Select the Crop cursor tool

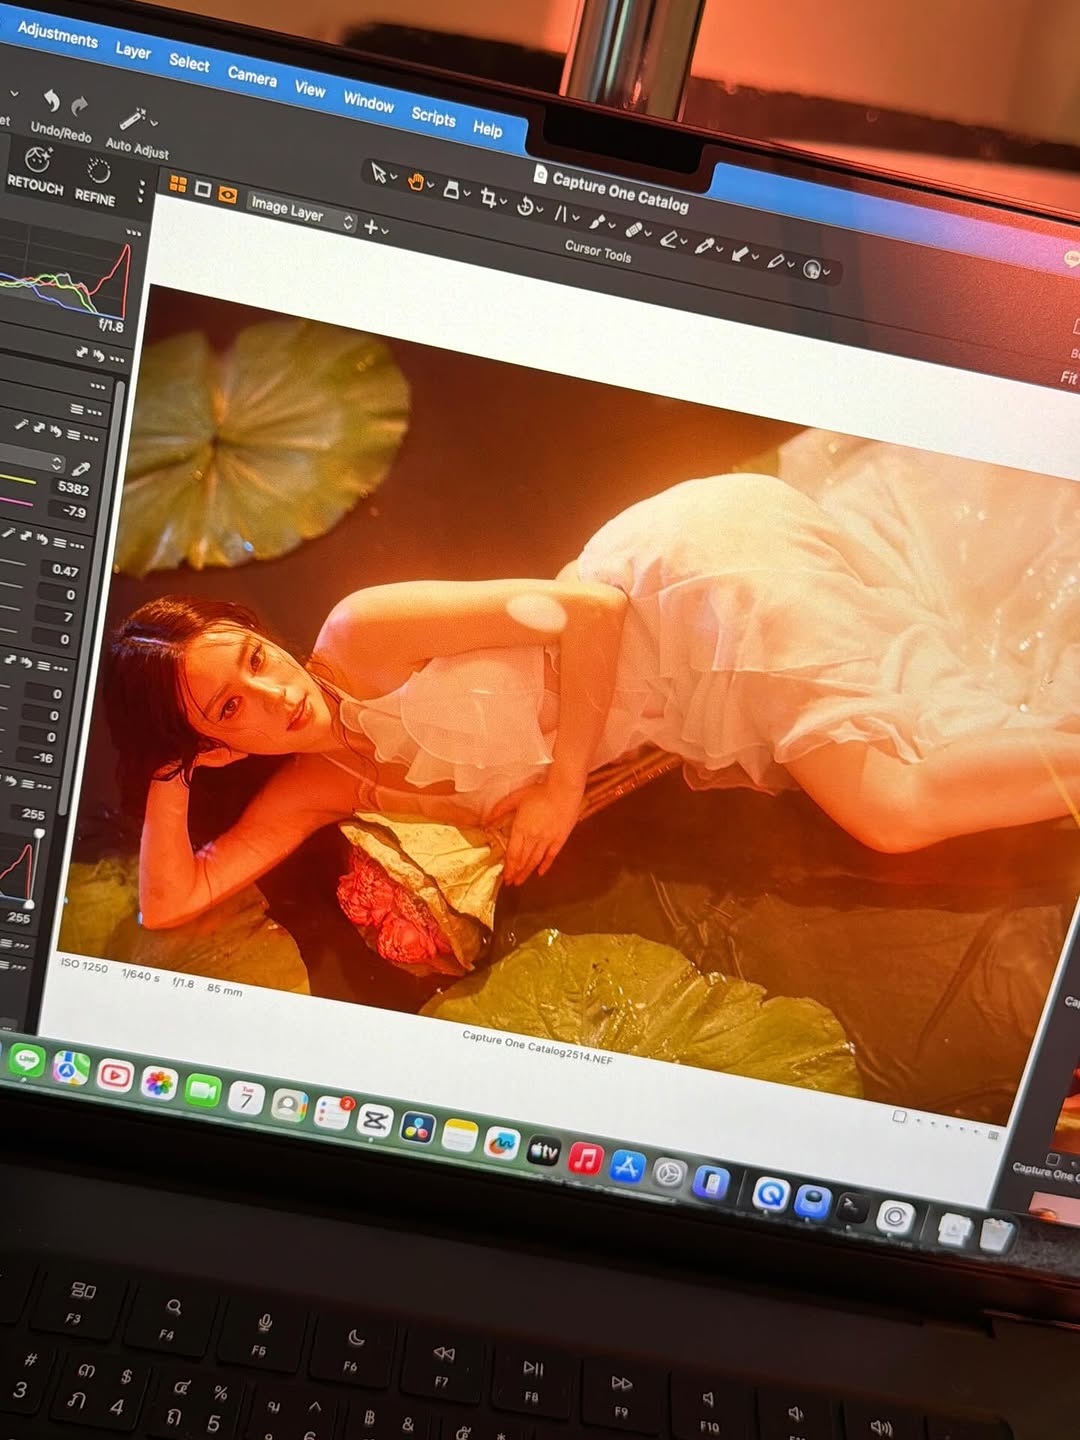(x=488, y=196)
